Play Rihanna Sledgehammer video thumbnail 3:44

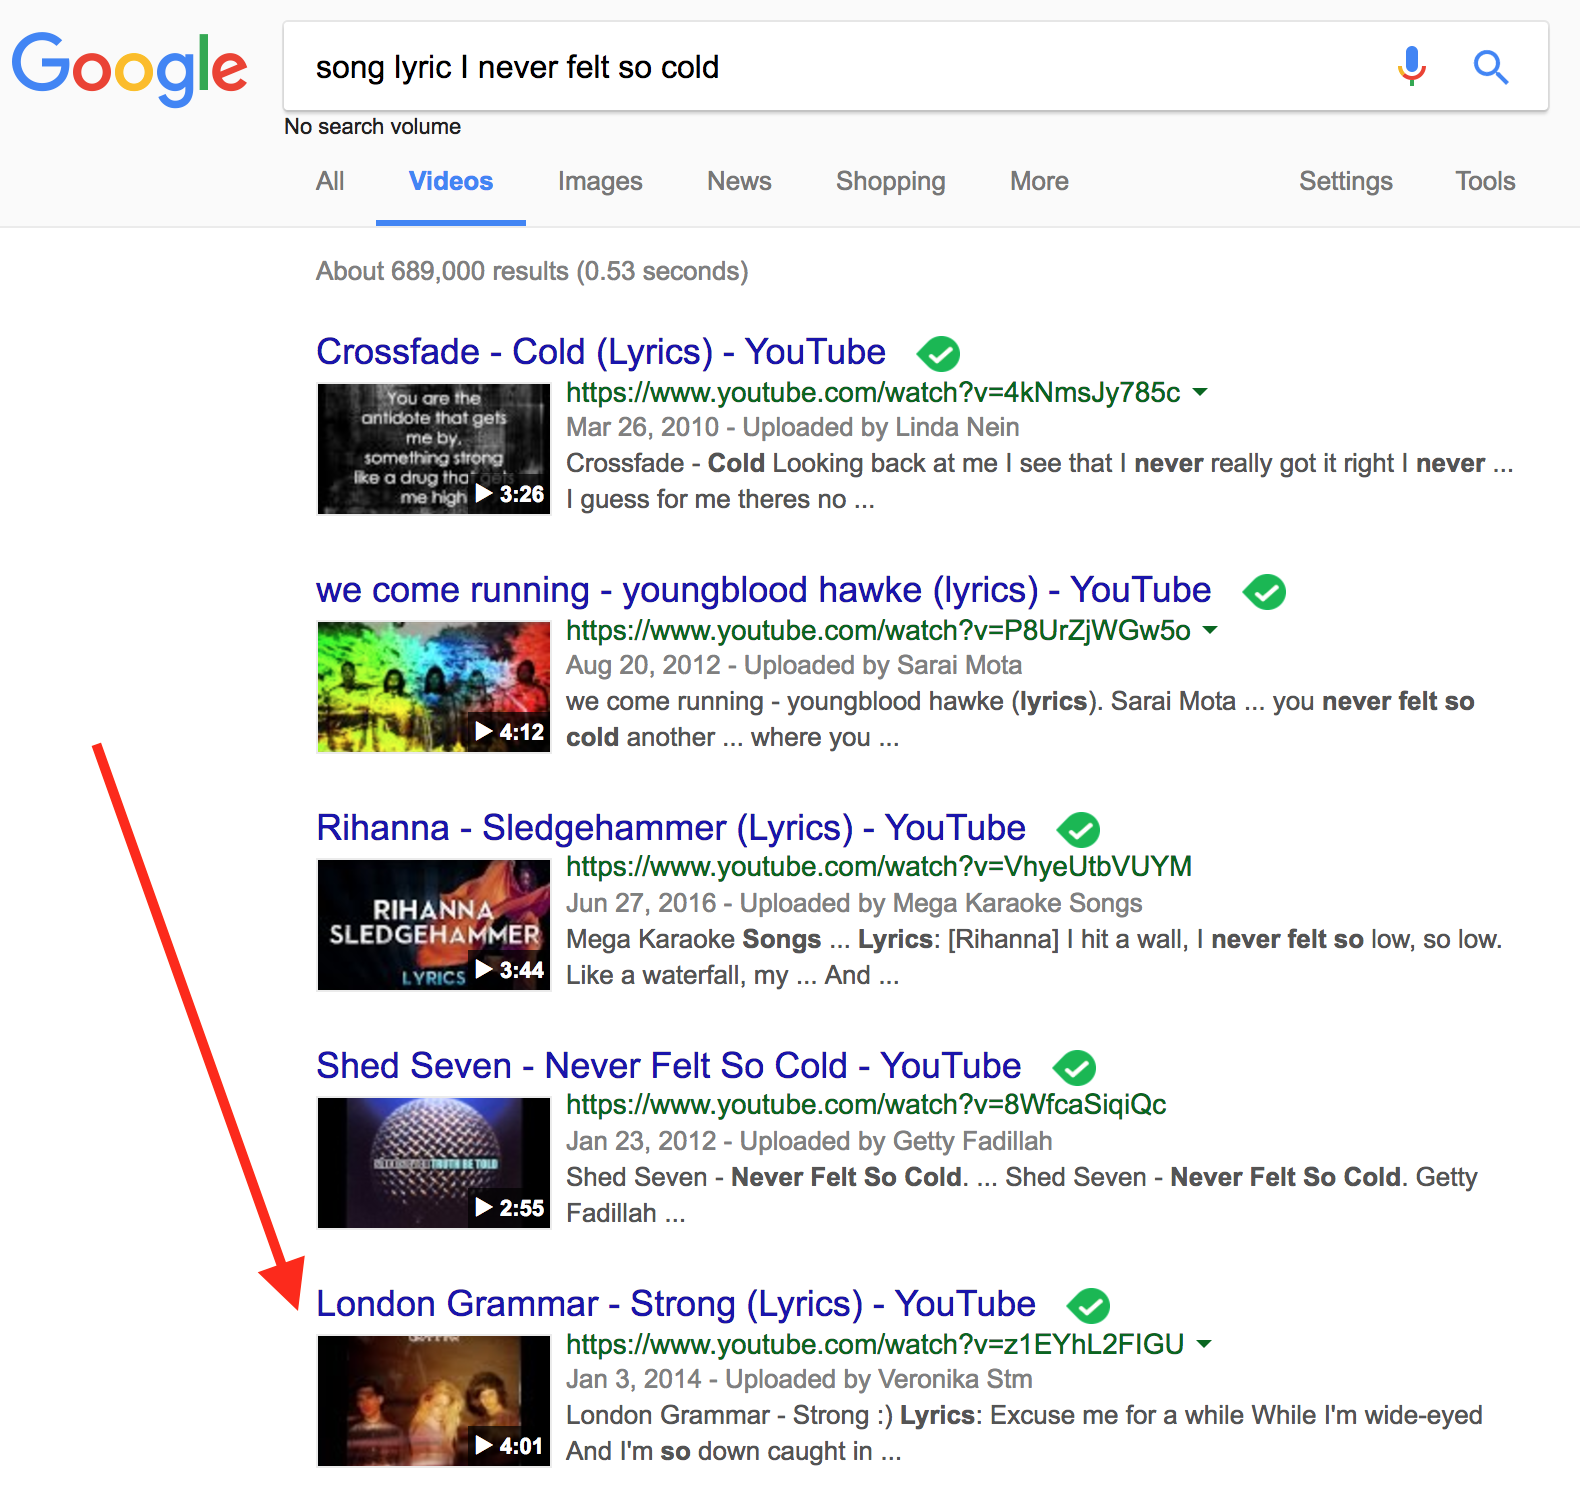click(434, 925)
